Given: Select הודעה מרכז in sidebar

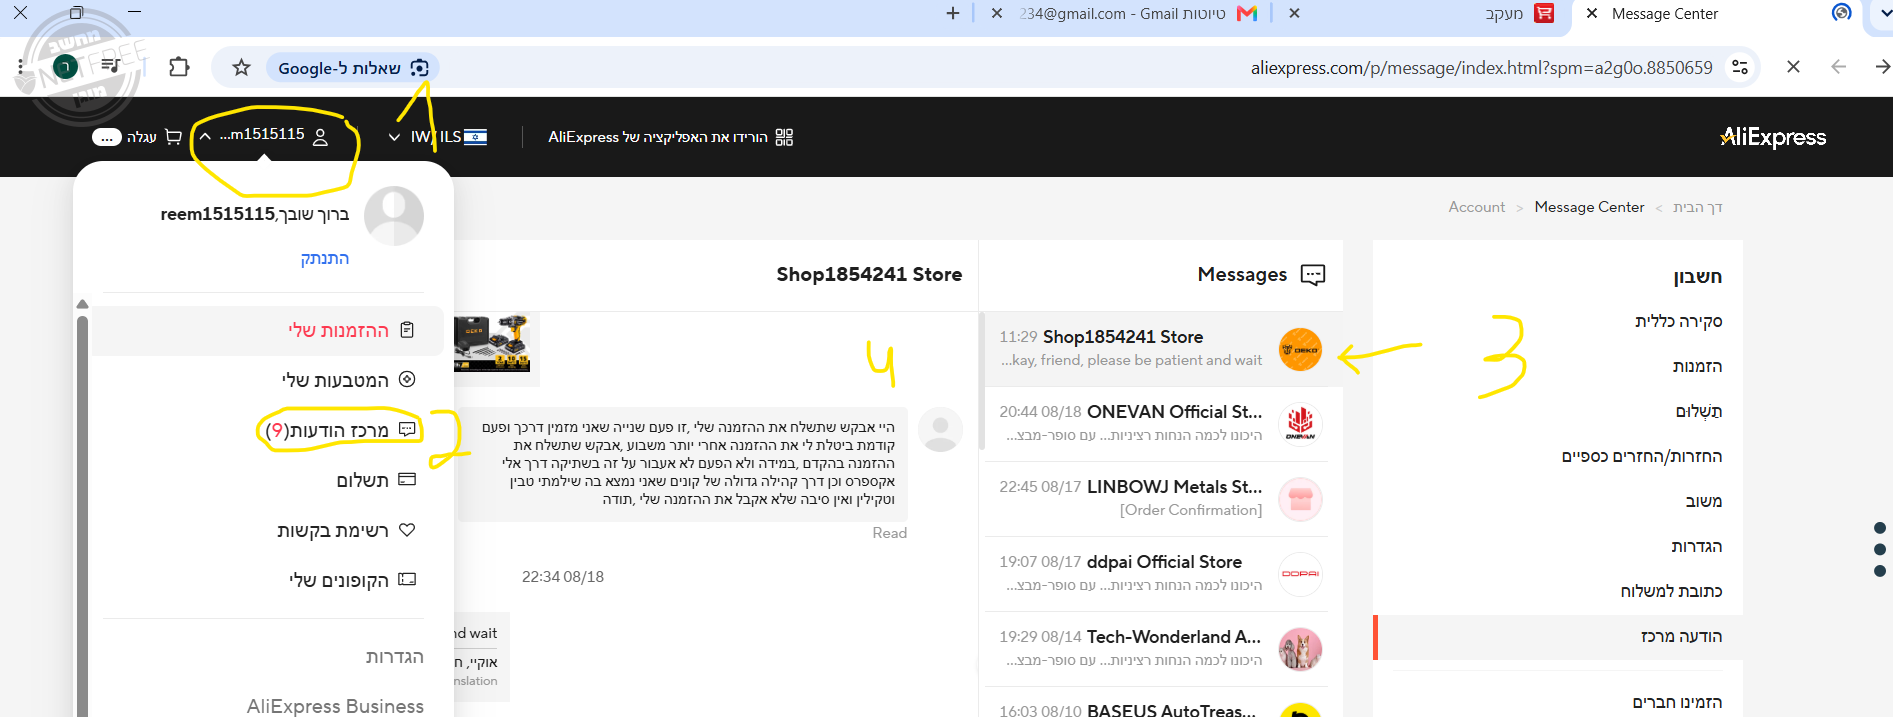Looking at the screenshot, I should [1560, 637].
